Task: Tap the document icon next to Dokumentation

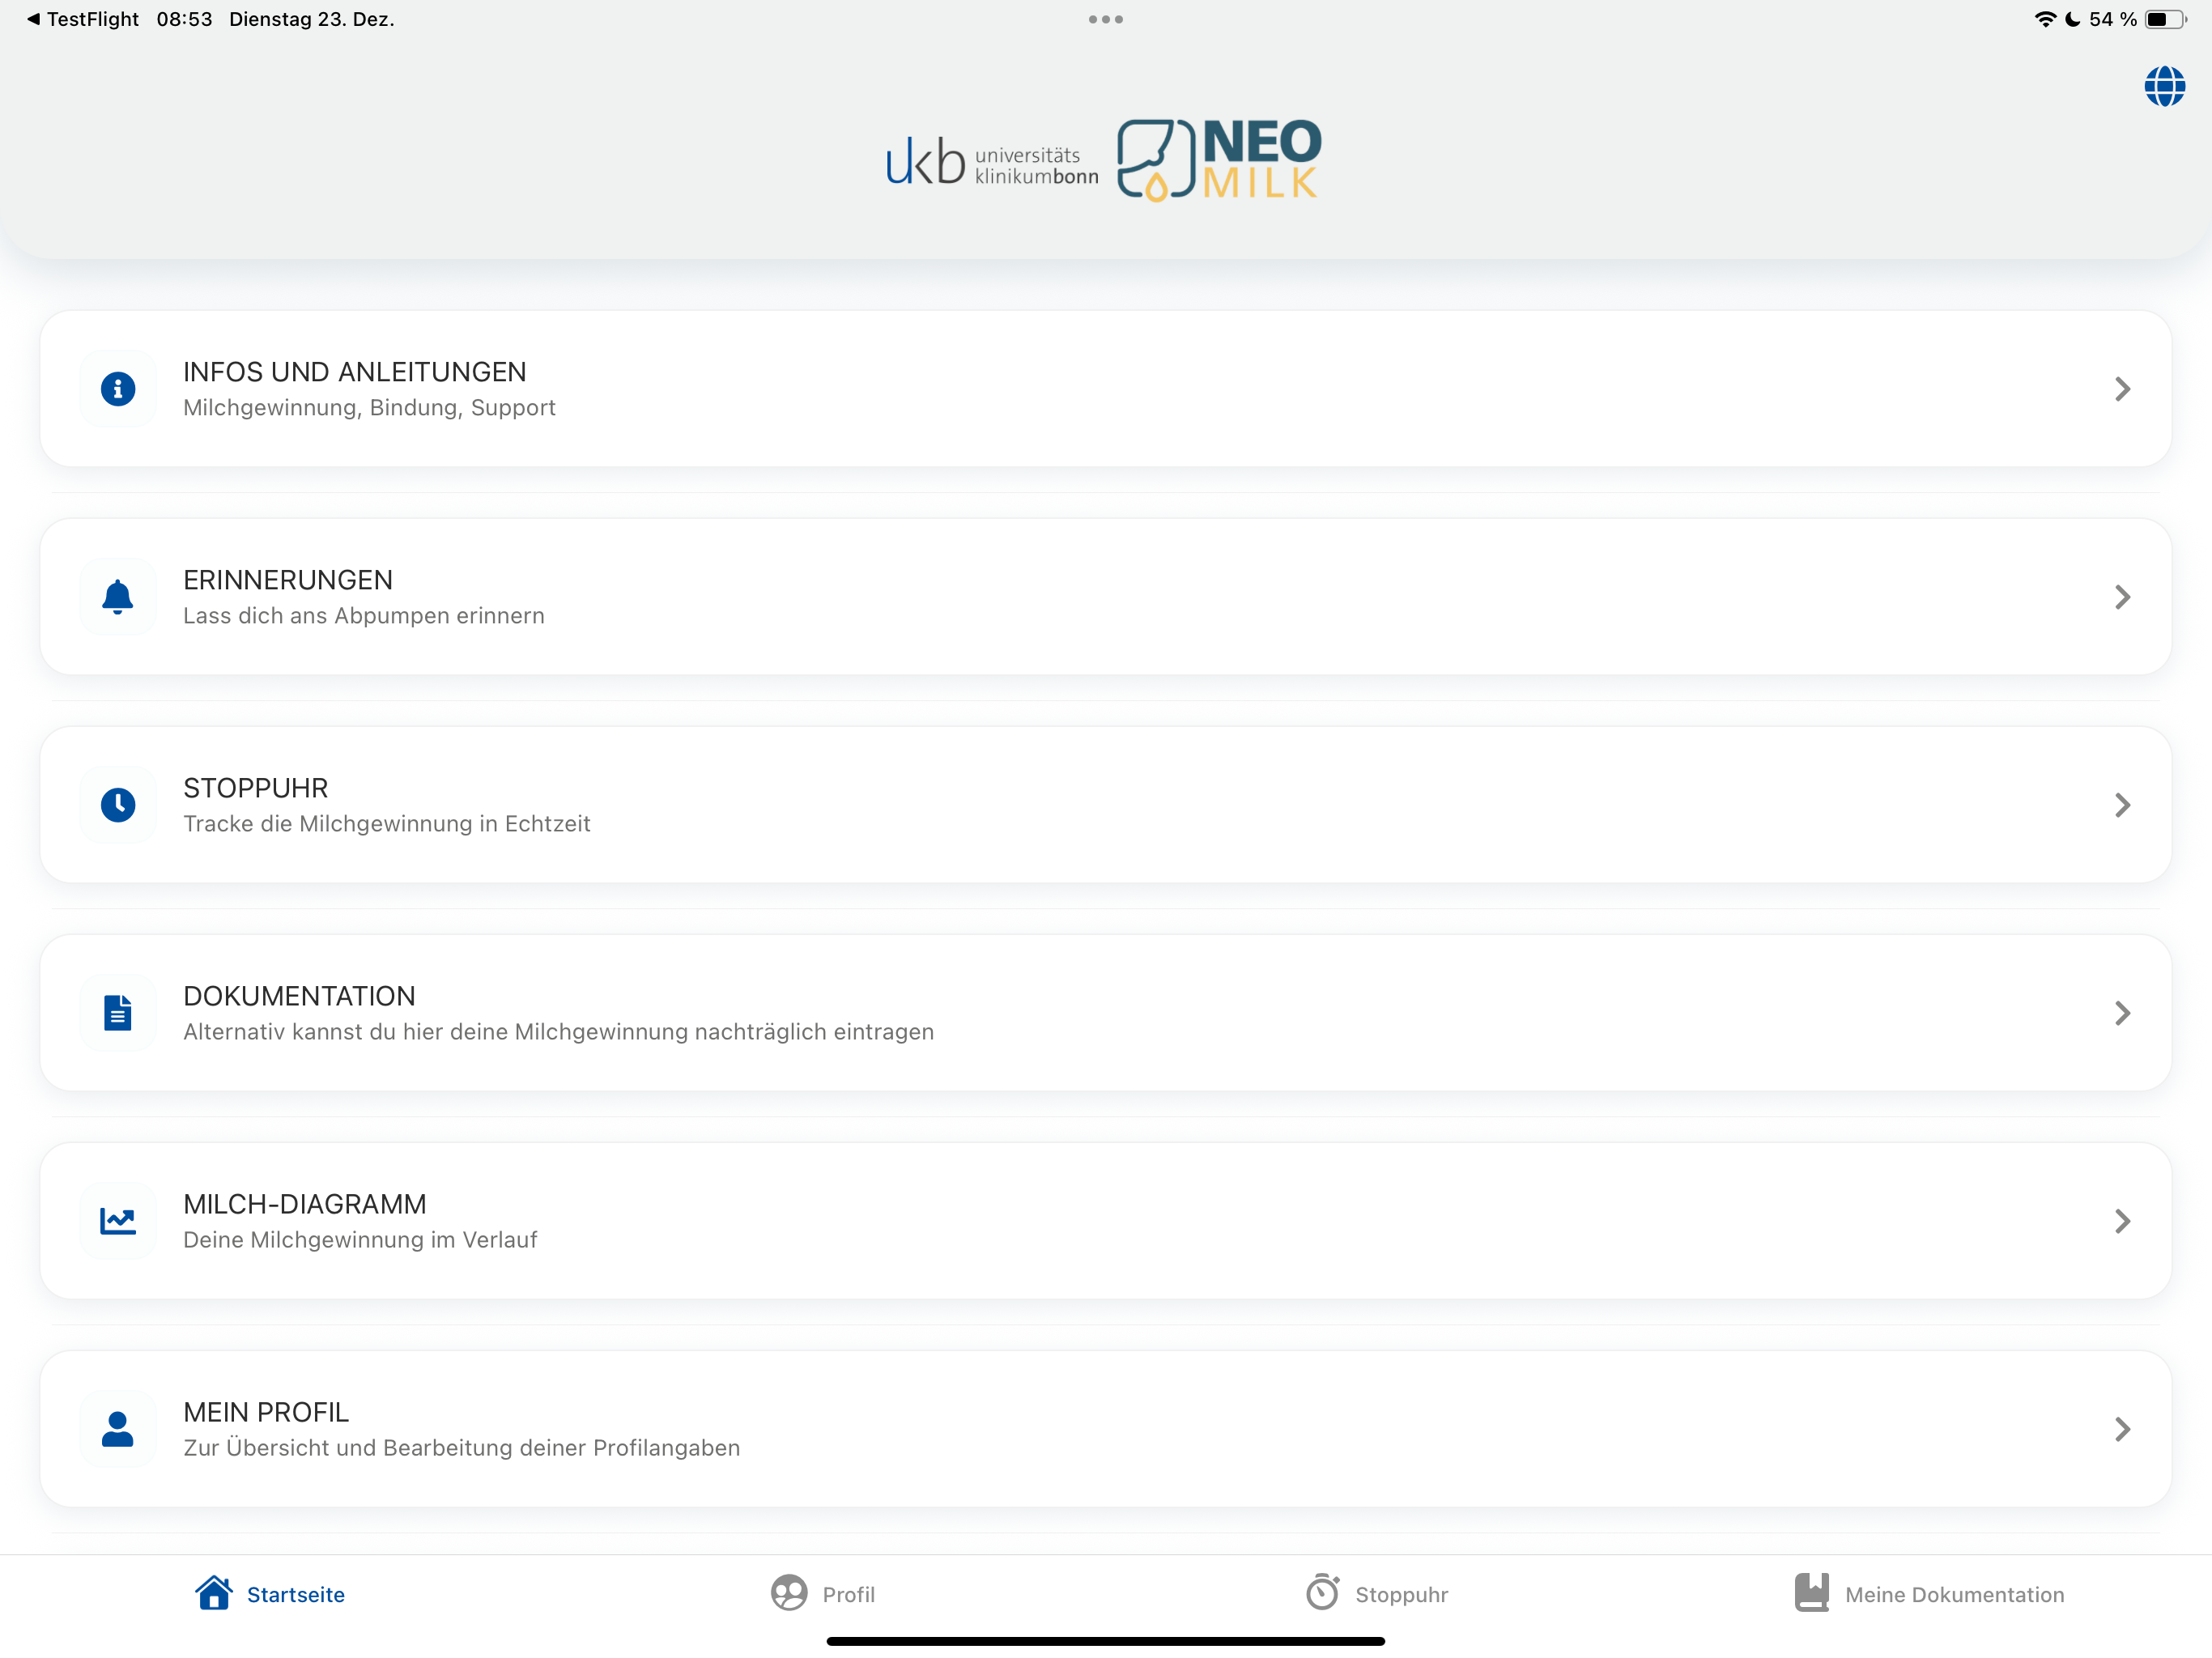Action: point(118,1013)
